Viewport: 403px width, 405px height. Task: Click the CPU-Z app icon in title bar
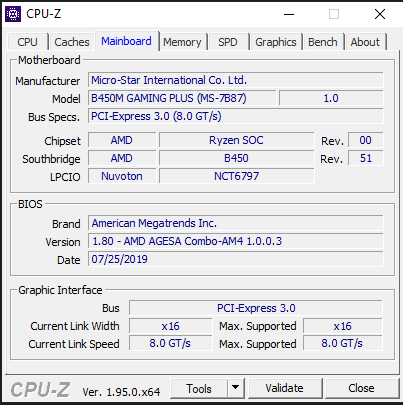[13, 14]
